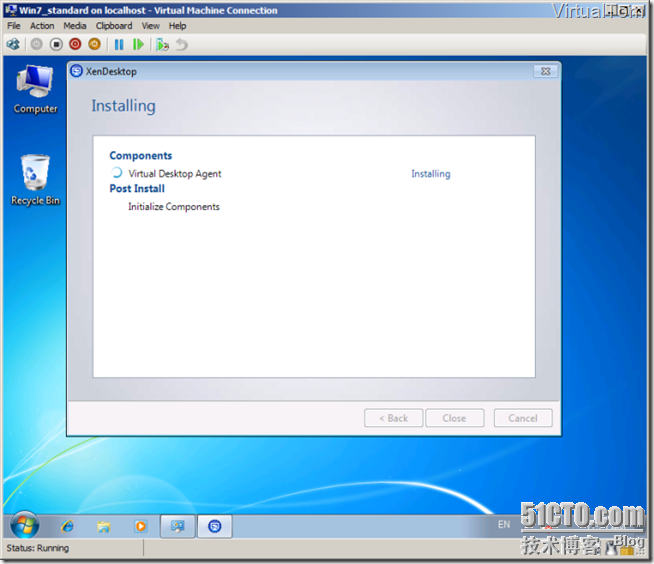654x564 pixels.
Task: Save the VM state with orange icon
Action: click(95, 44)
